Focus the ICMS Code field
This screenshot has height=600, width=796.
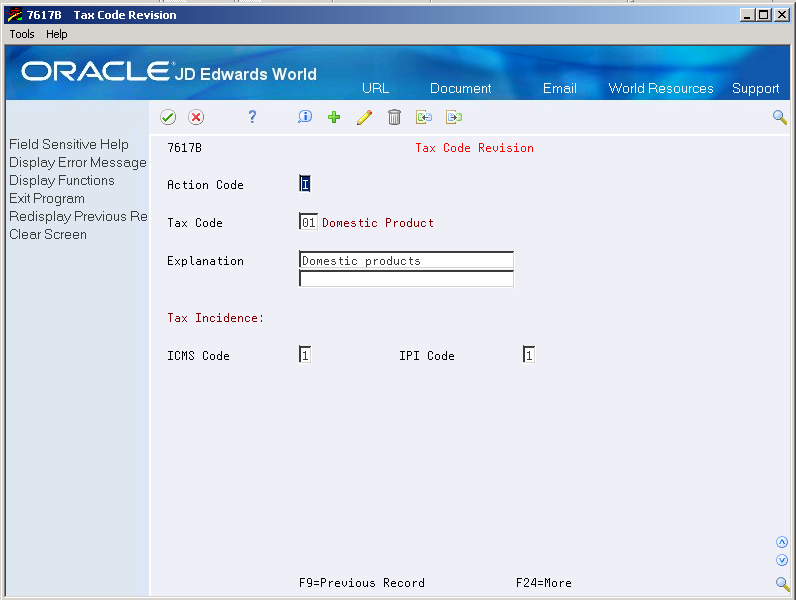coord(305,355)
